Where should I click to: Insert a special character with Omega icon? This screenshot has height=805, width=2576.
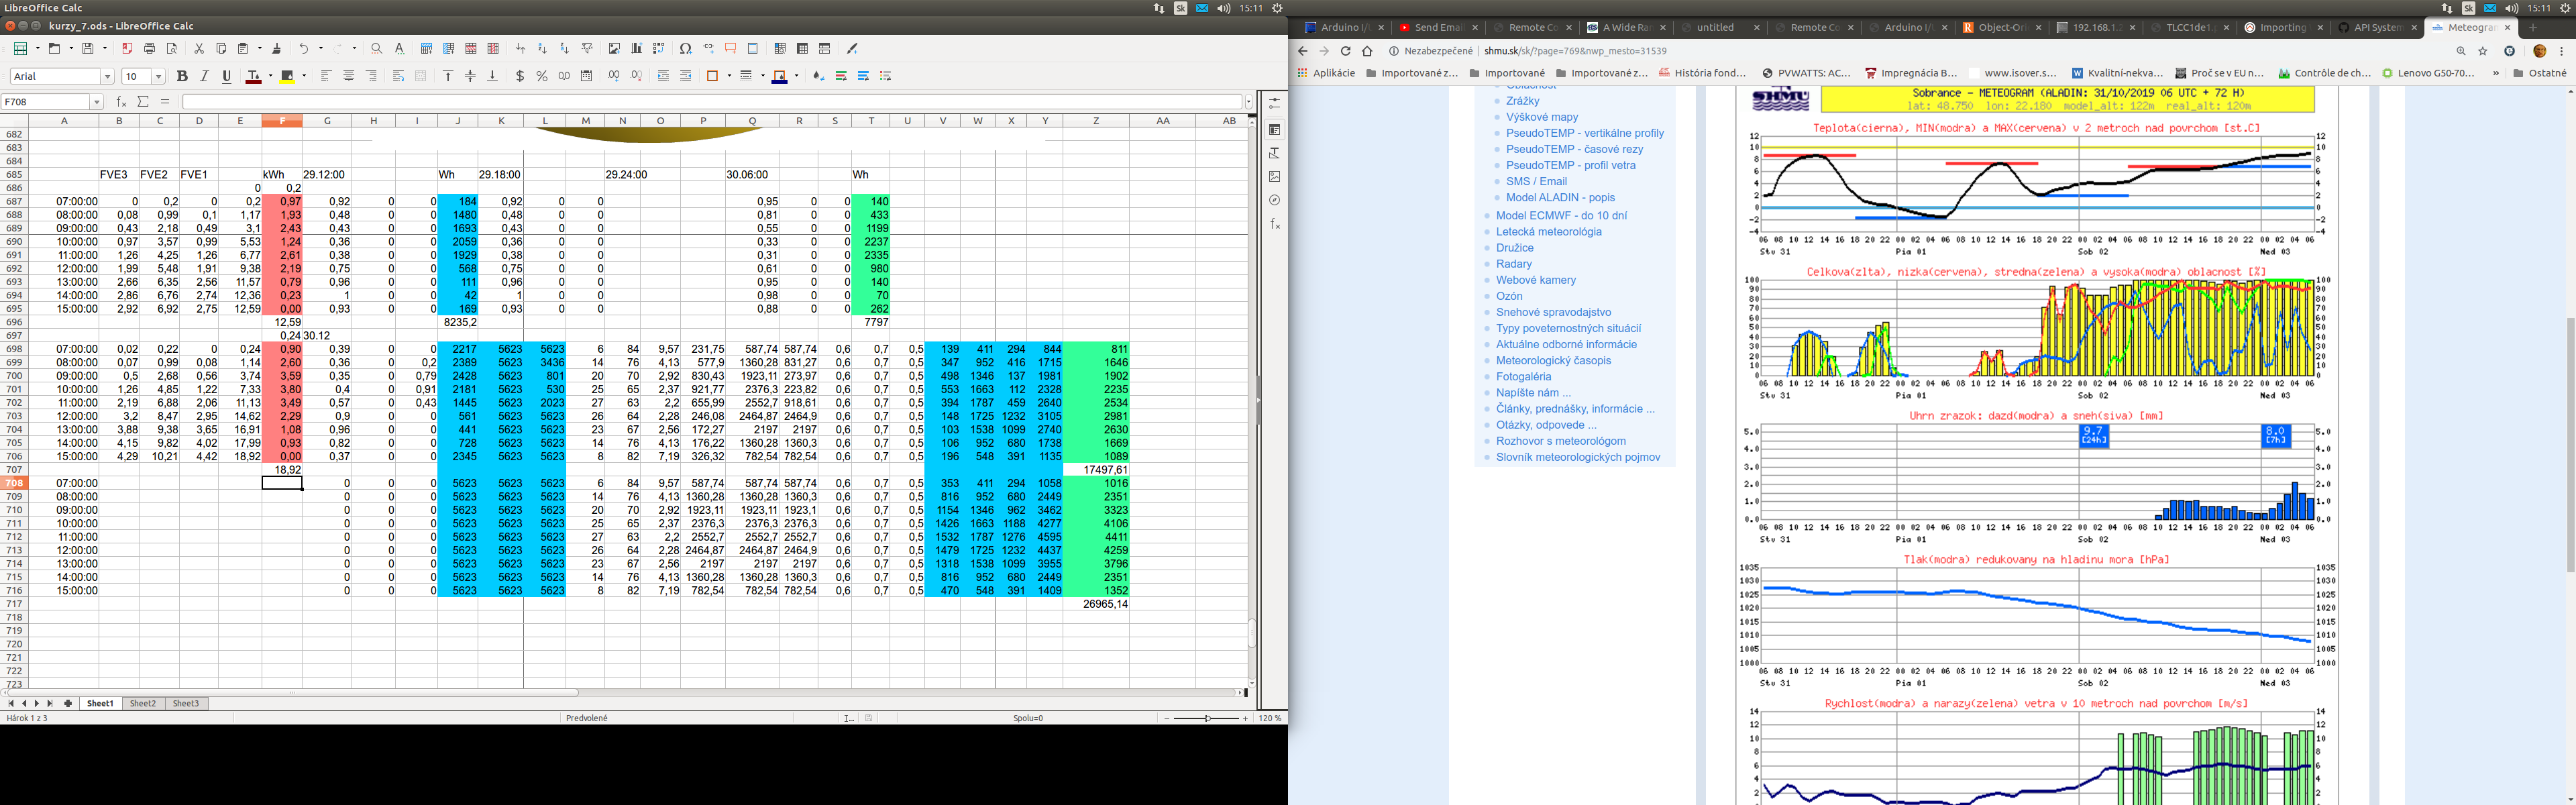coord(685,48)
